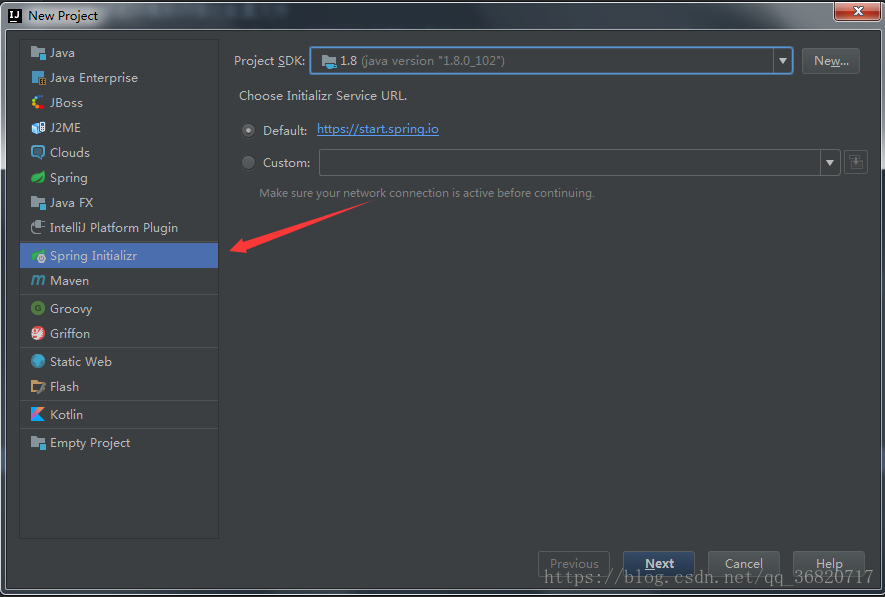The image size is (885, 597).
Task: Choose the Java Enterprise project type
Action: [119, 77]
